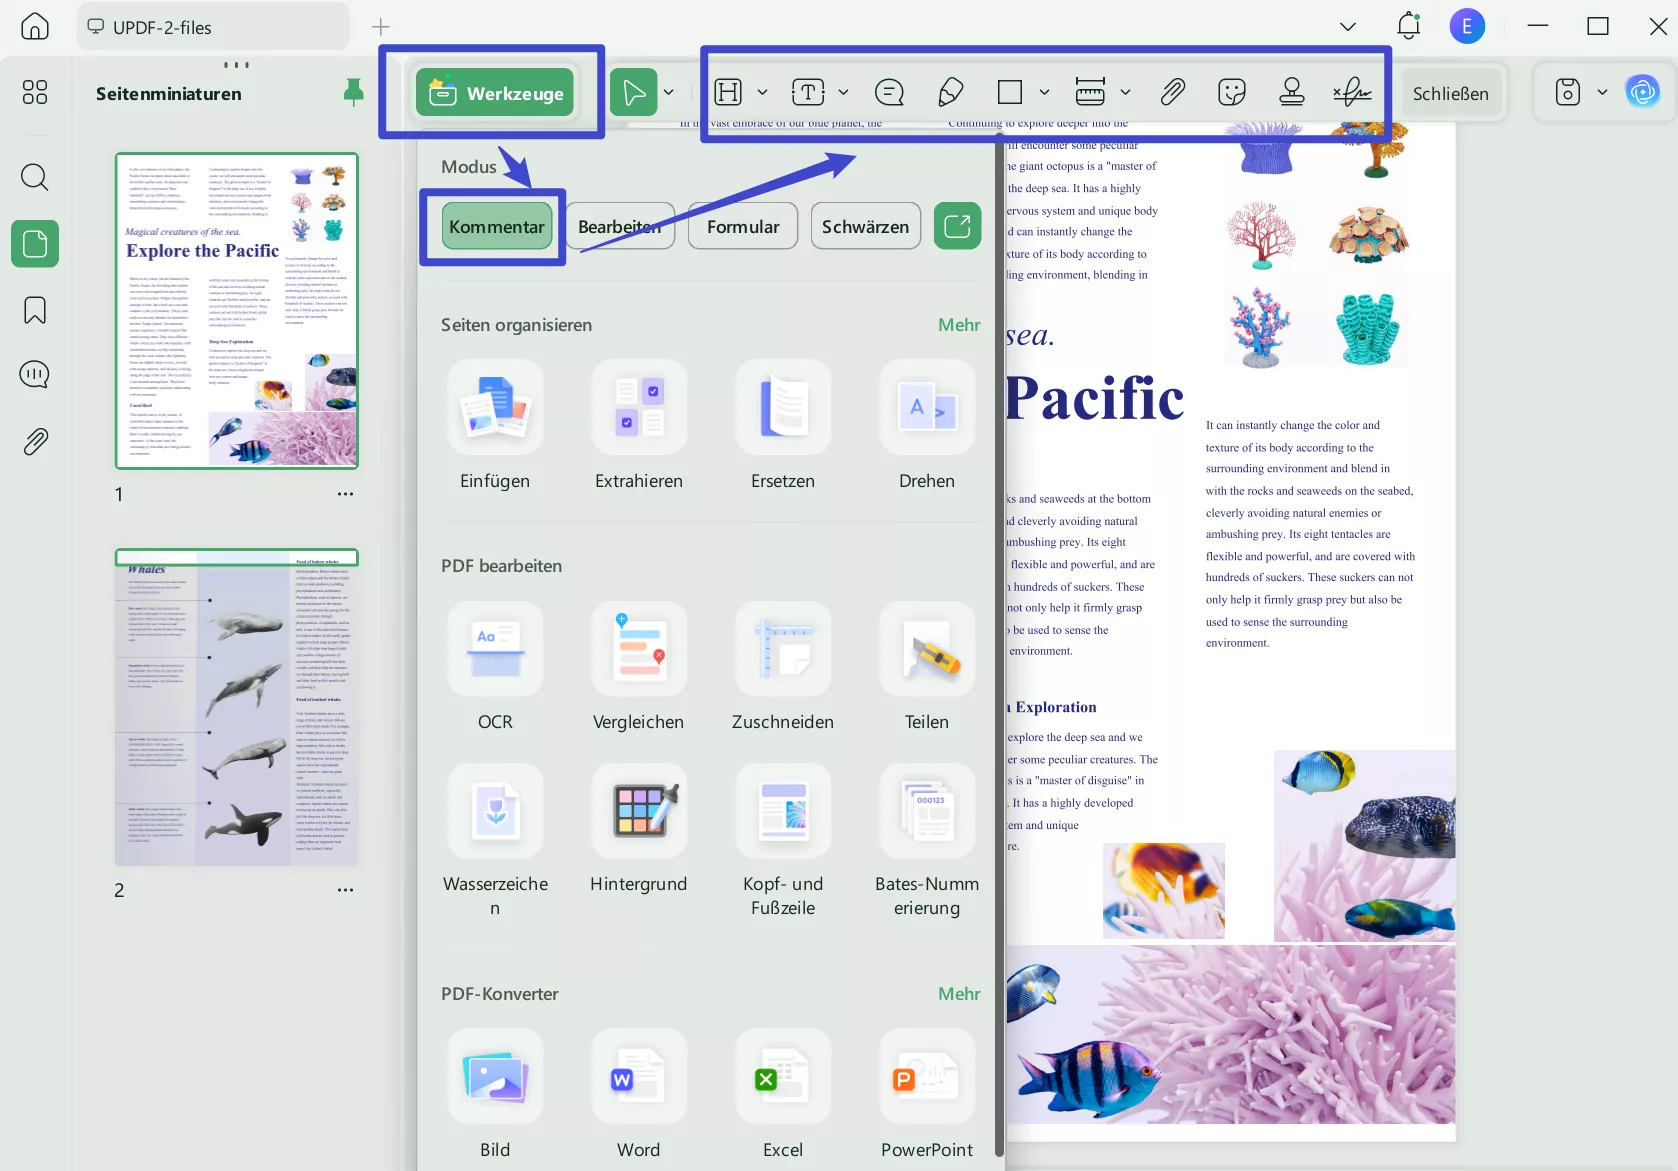Select the pencil drawing tool
This screenshot has height=1171, width=1678.
point(951,93)
